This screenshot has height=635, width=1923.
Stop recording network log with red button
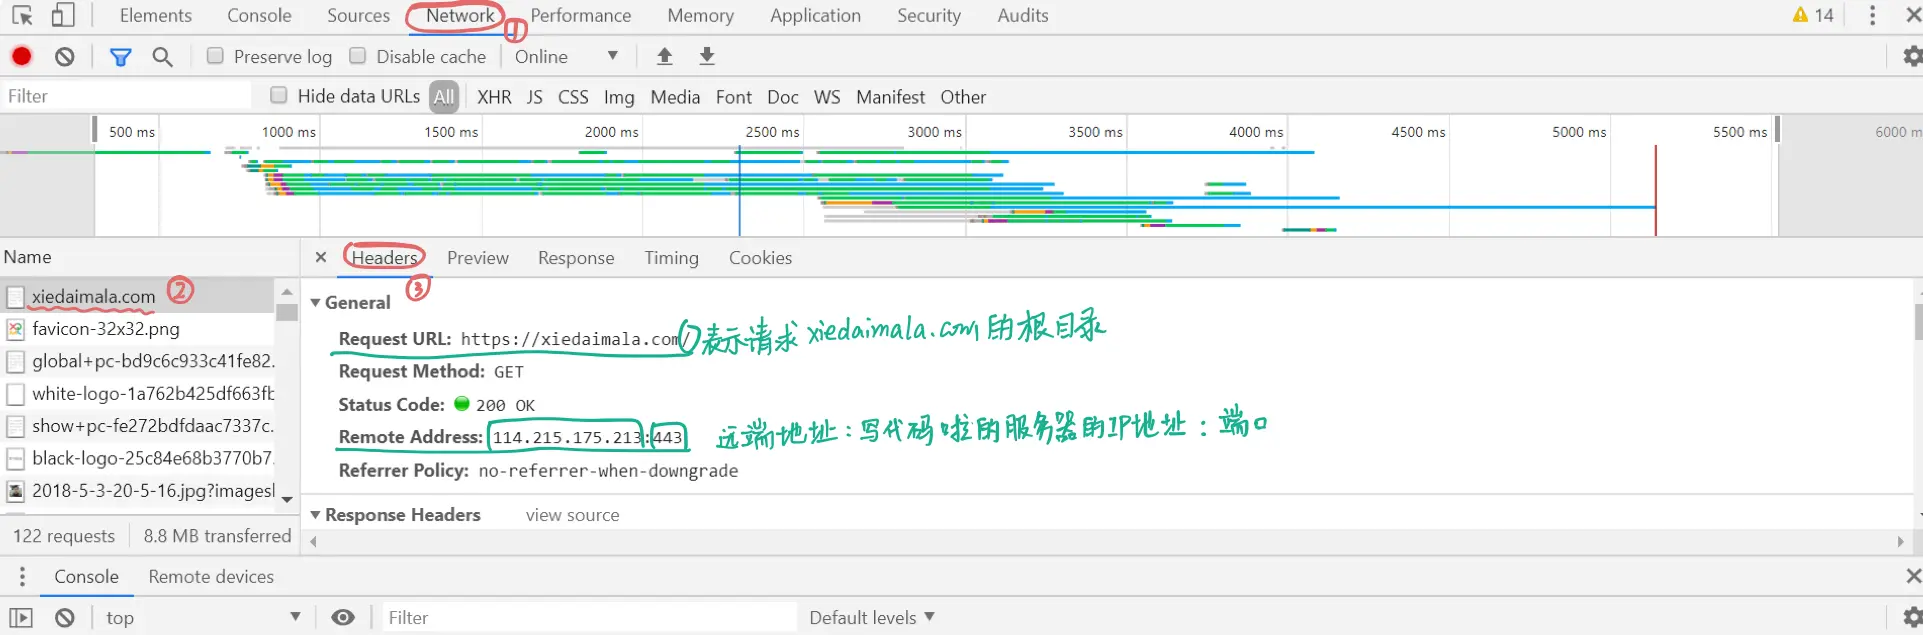(21, 56)
